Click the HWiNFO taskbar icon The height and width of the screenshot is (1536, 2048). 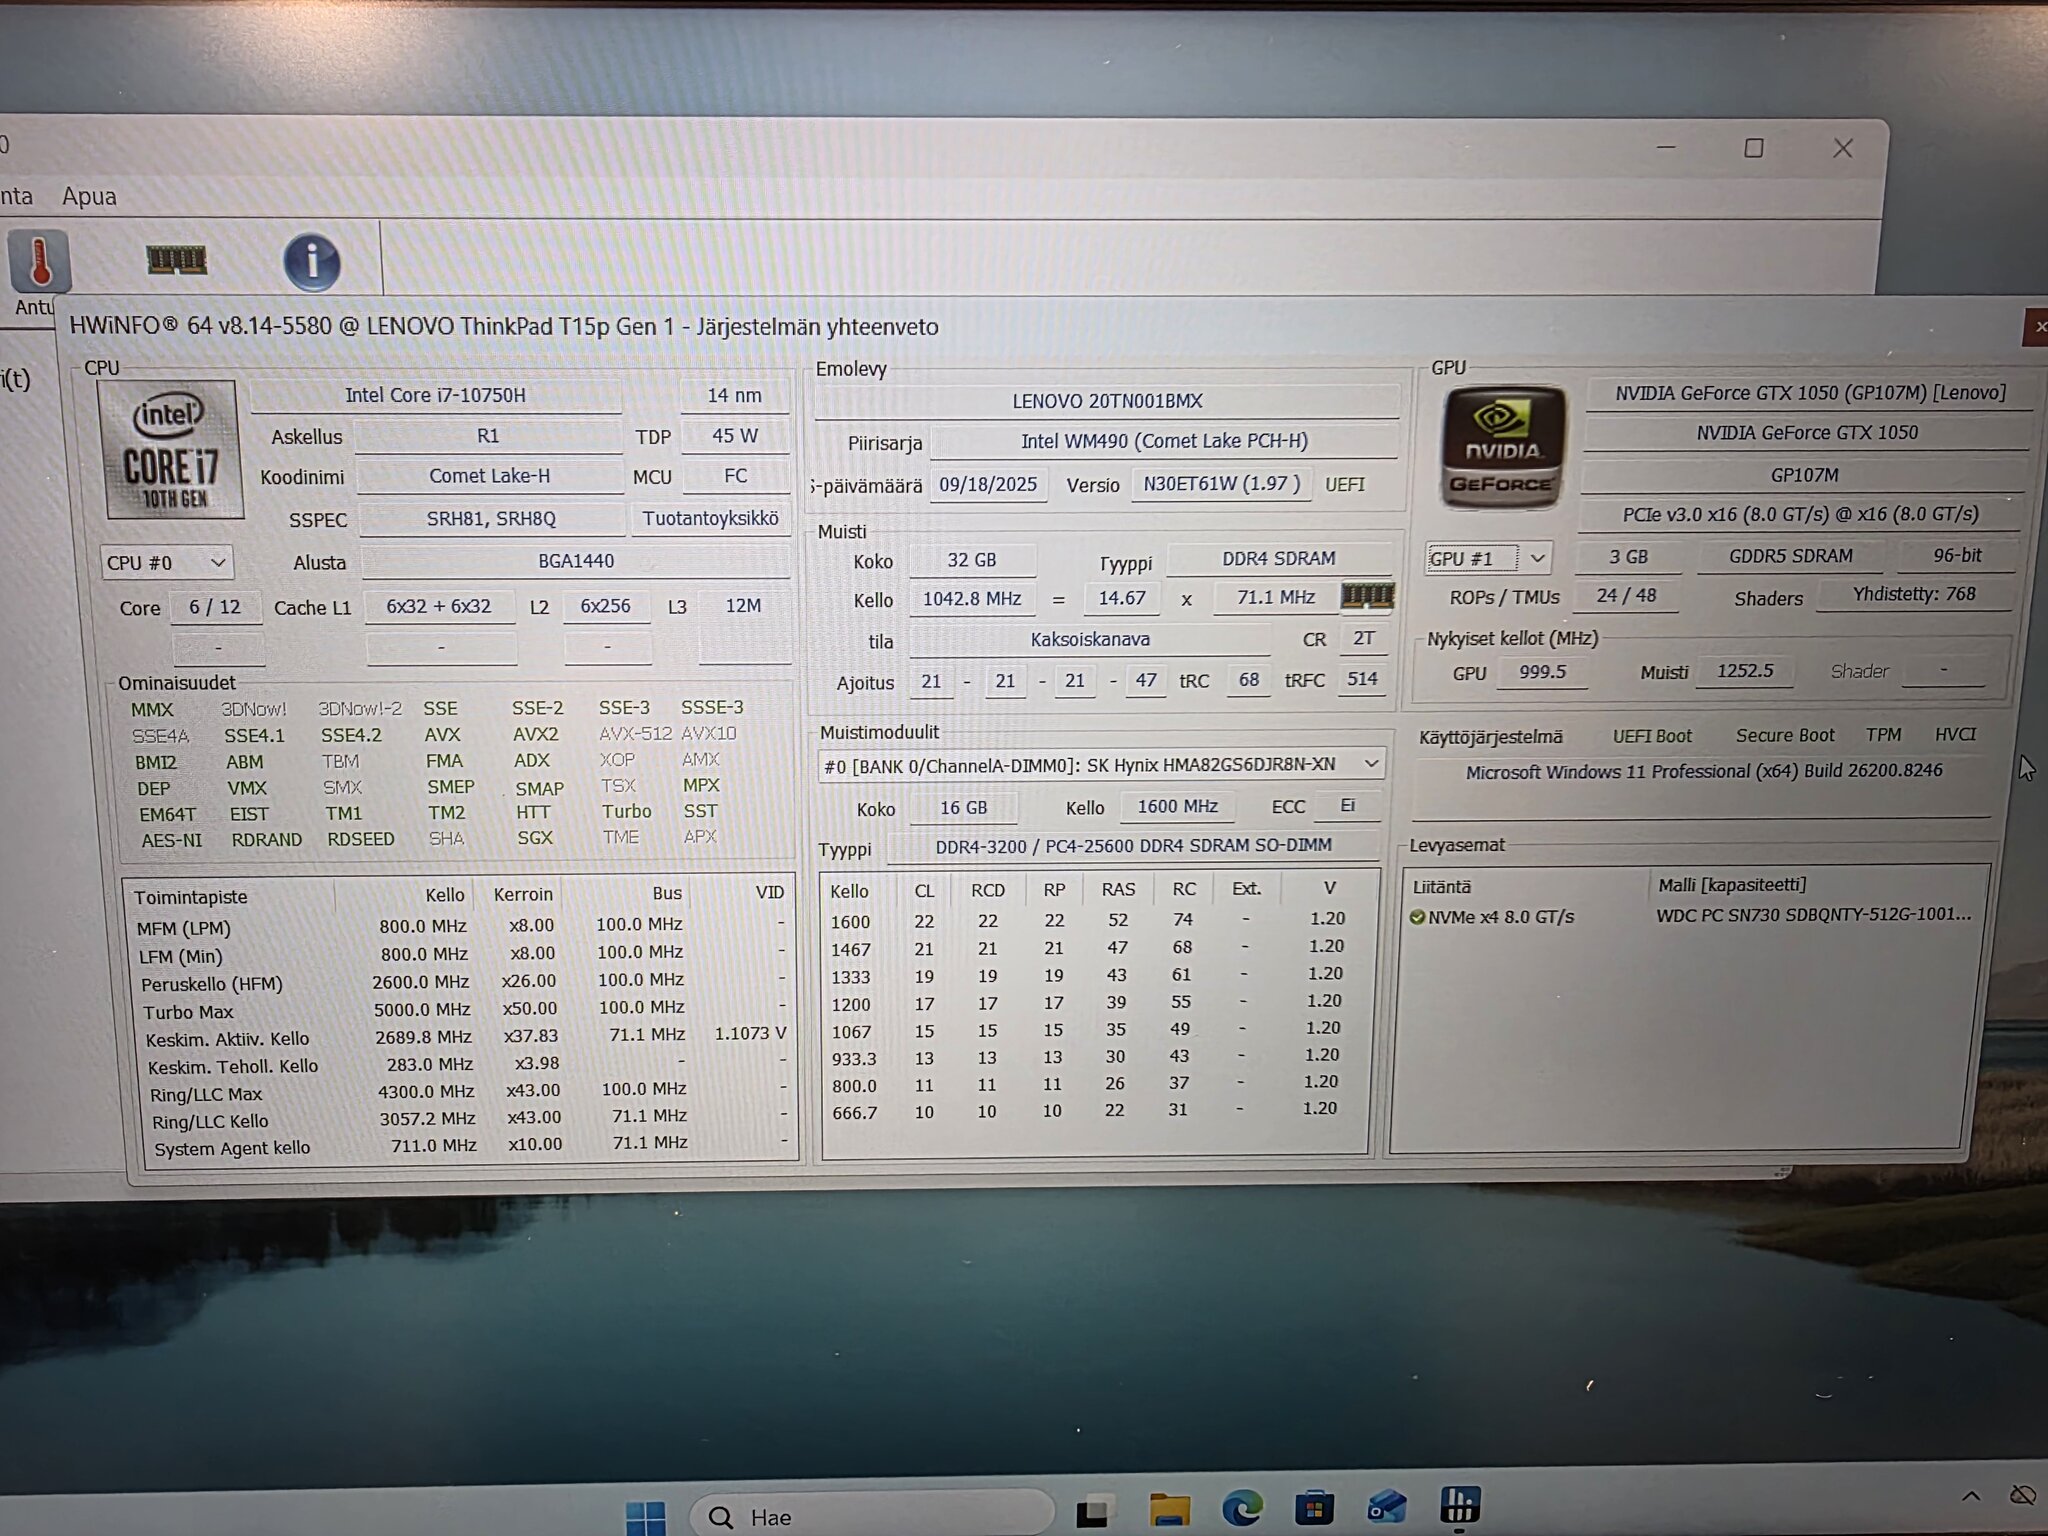click(1459, 1505)
